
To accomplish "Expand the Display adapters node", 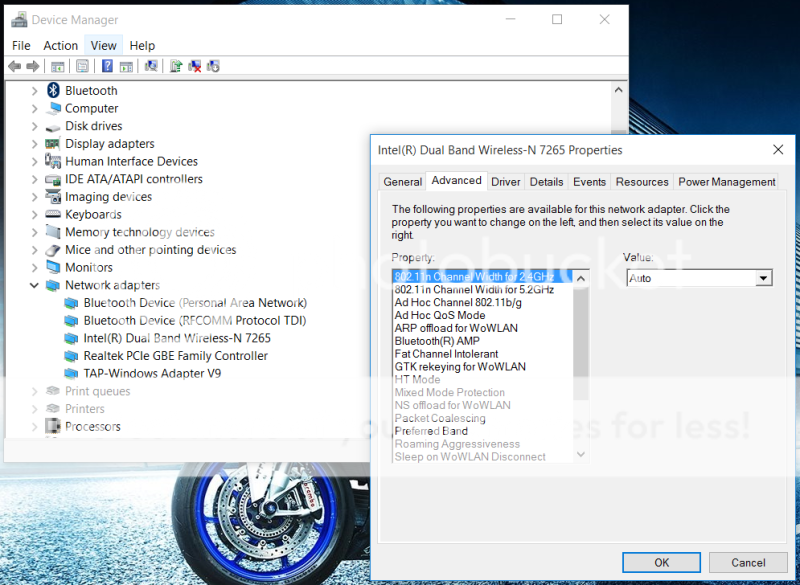I will 34,144.
